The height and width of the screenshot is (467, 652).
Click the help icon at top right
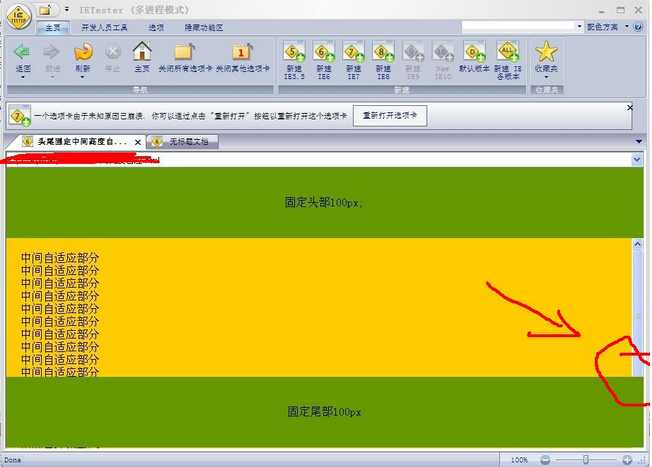pos(638,27)
